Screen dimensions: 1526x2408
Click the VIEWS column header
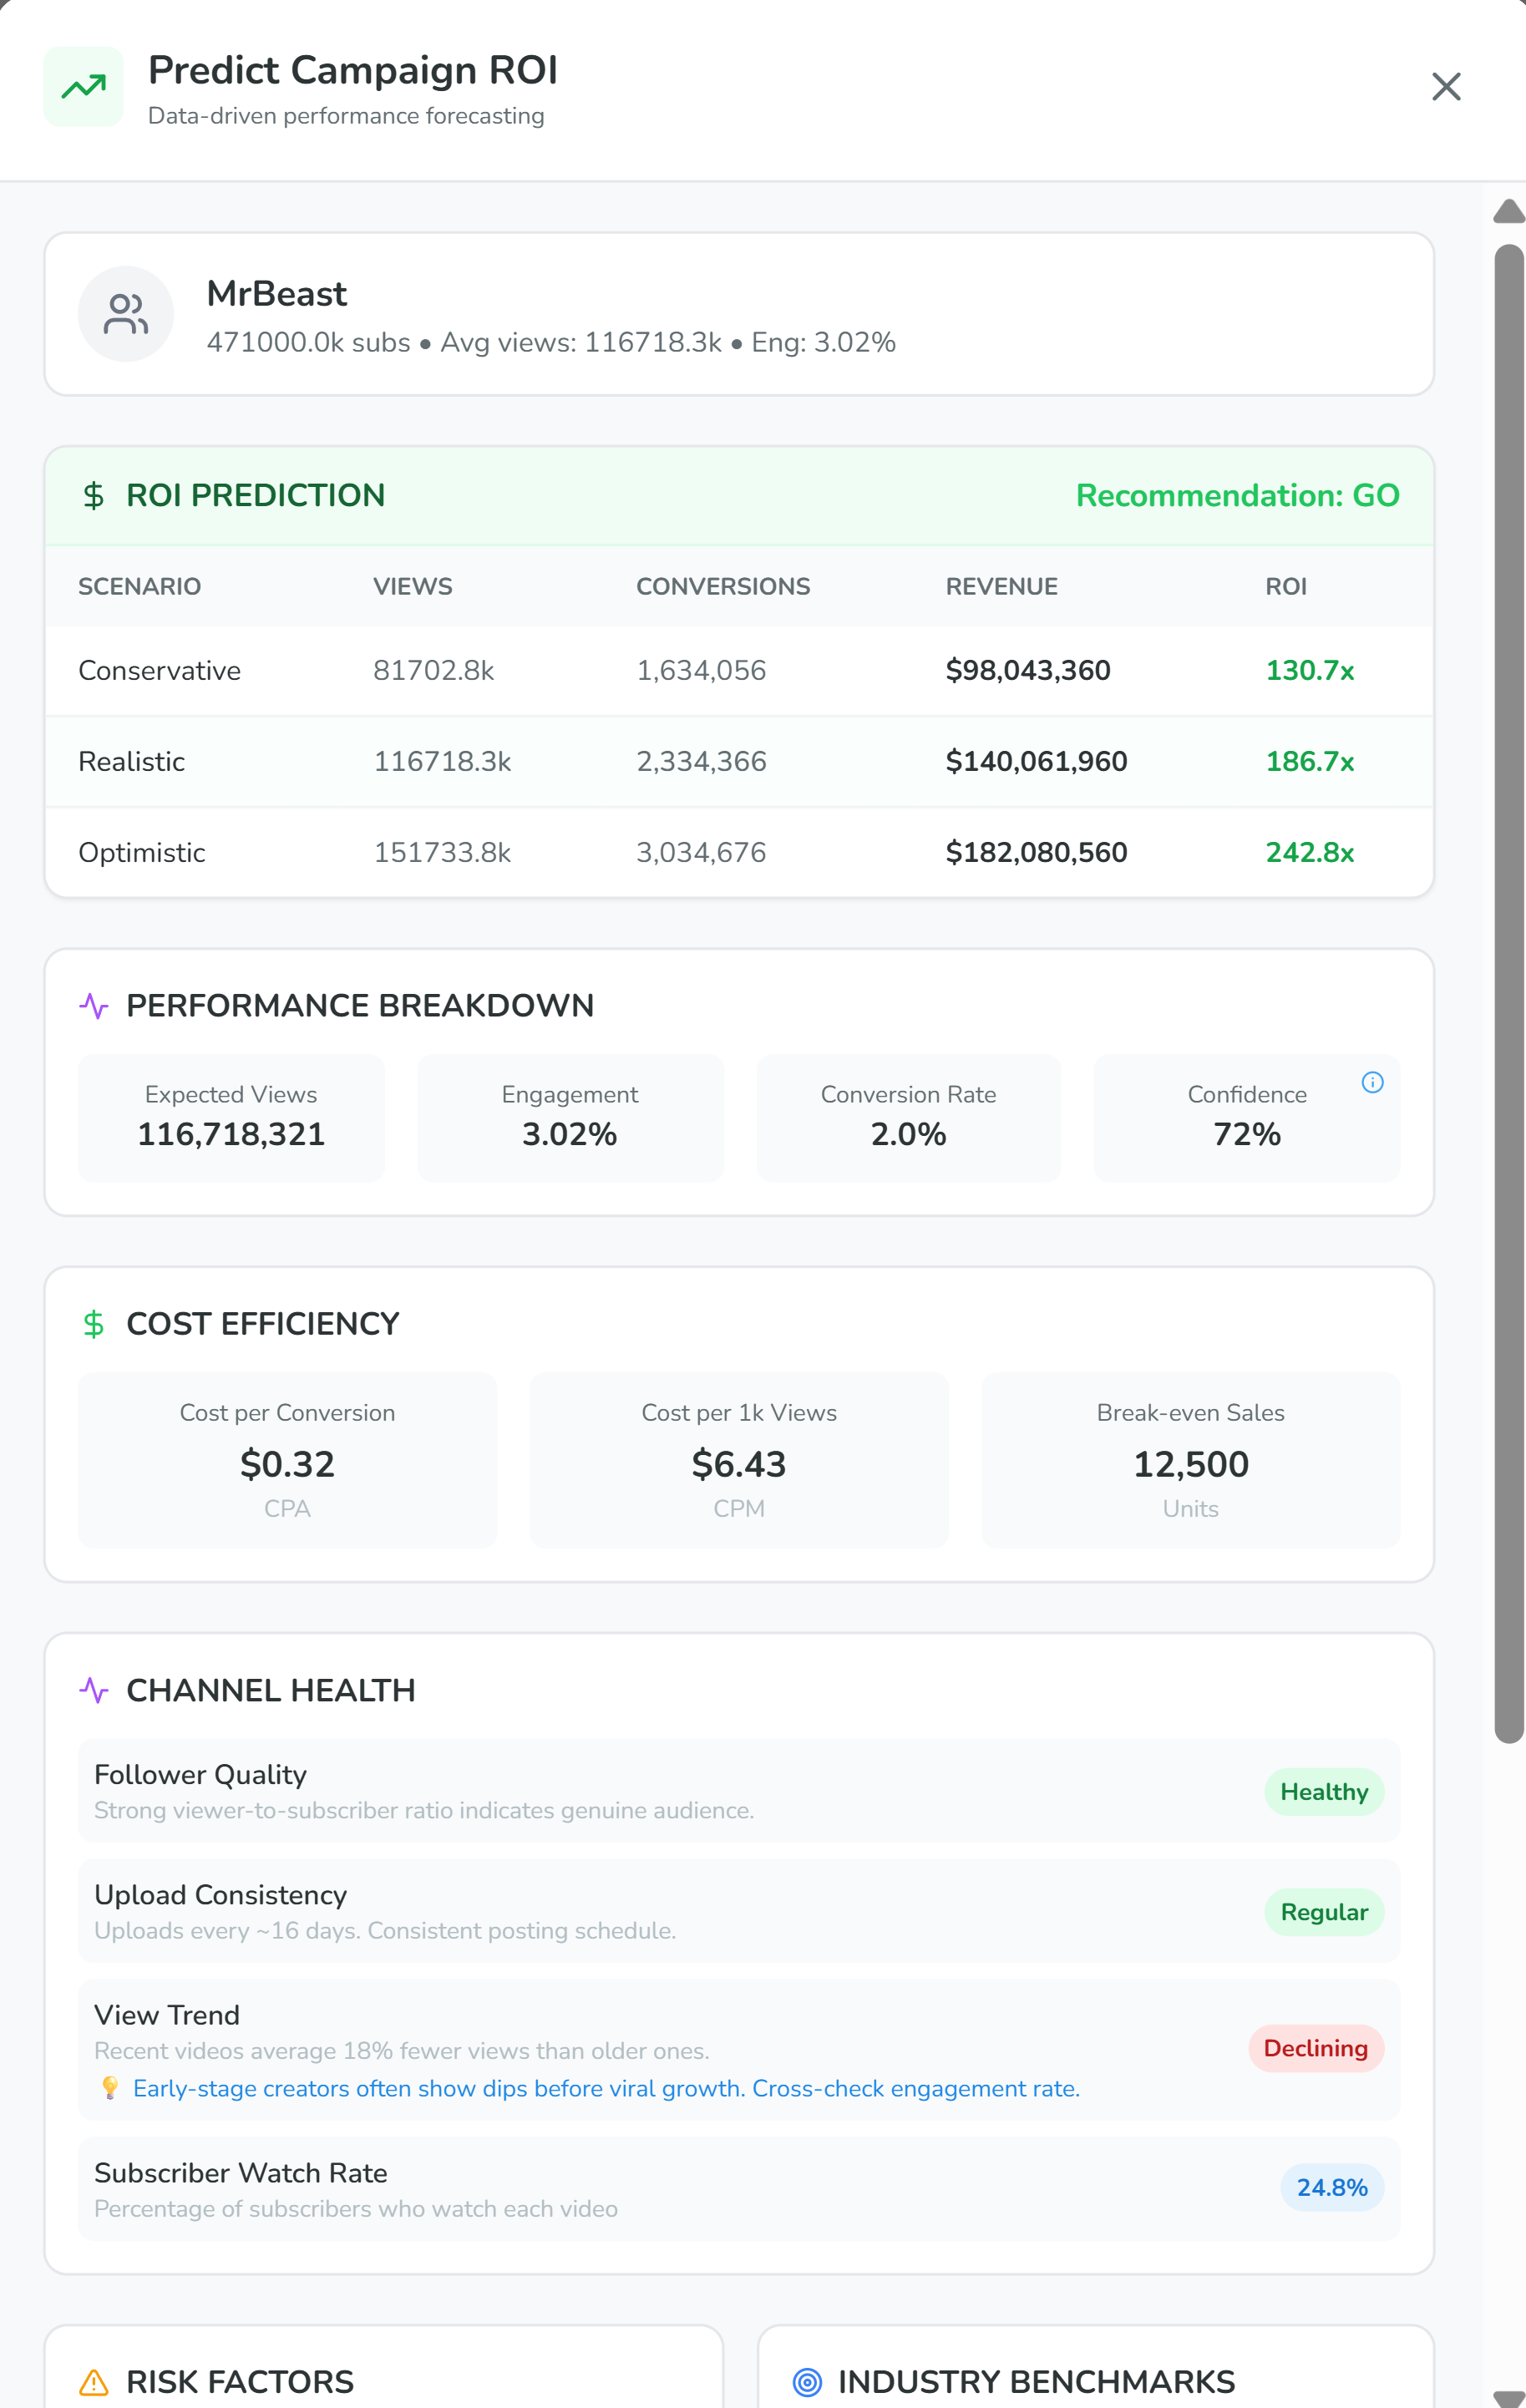pos(413,586)
